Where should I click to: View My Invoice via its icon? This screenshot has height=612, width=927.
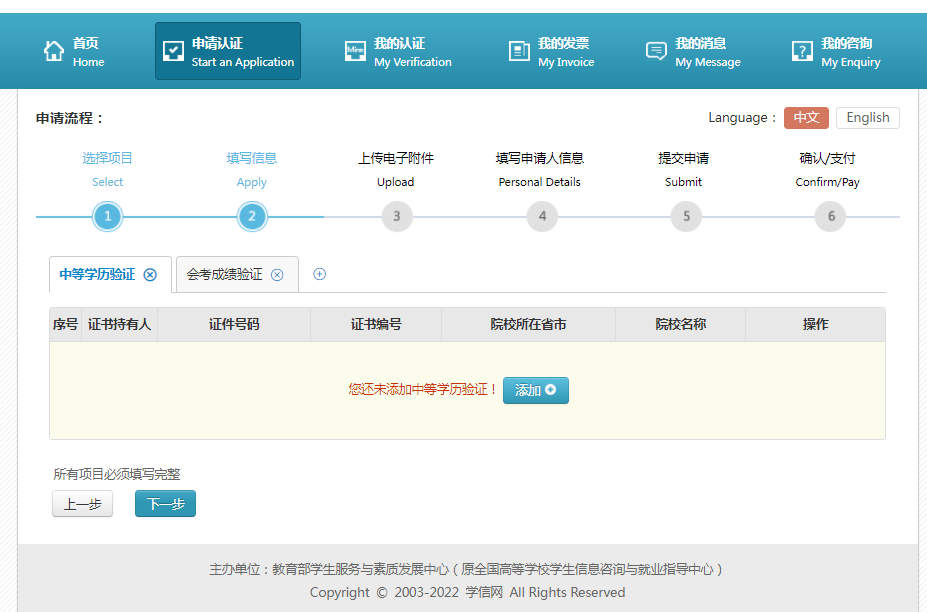(519, 51)
